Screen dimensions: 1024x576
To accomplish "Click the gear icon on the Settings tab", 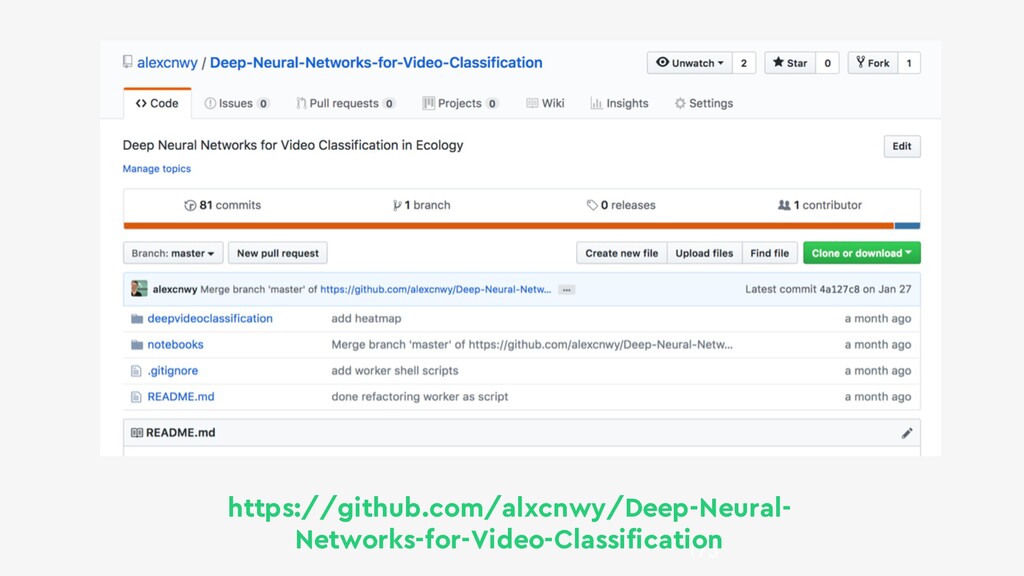I will pos(680,103).
